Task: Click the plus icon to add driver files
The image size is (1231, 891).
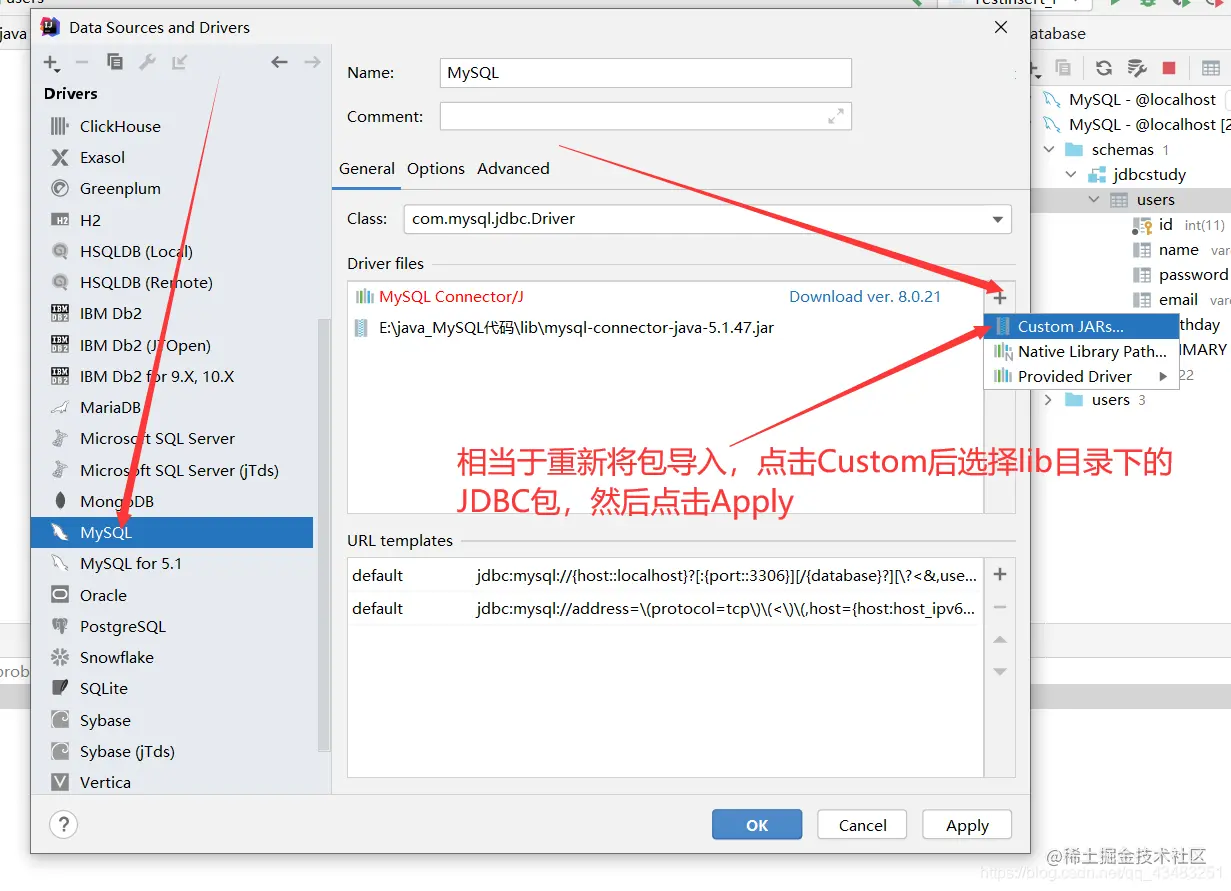Action: [1000, 298]
